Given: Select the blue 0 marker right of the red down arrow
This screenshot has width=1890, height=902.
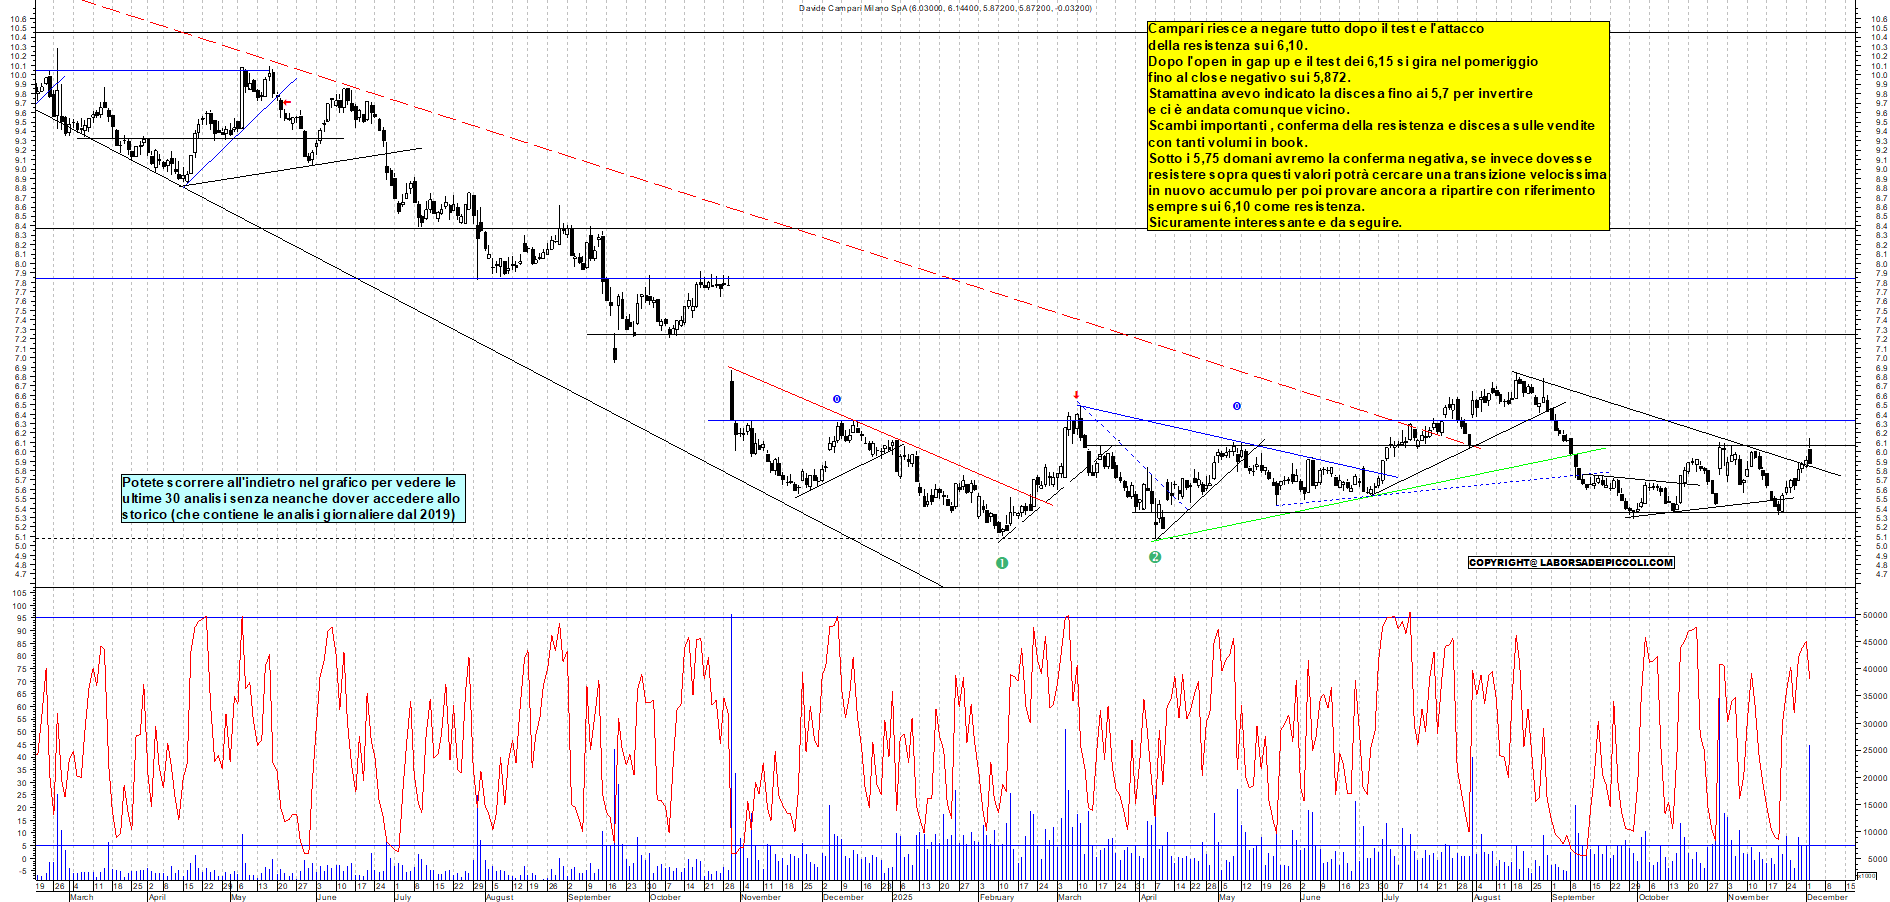Looking at the screenshot, I should (x=1237, y=406).
